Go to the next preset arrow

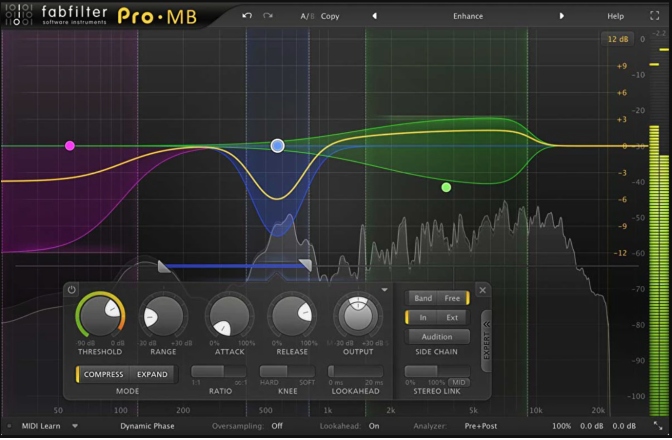tap(561, 16)
